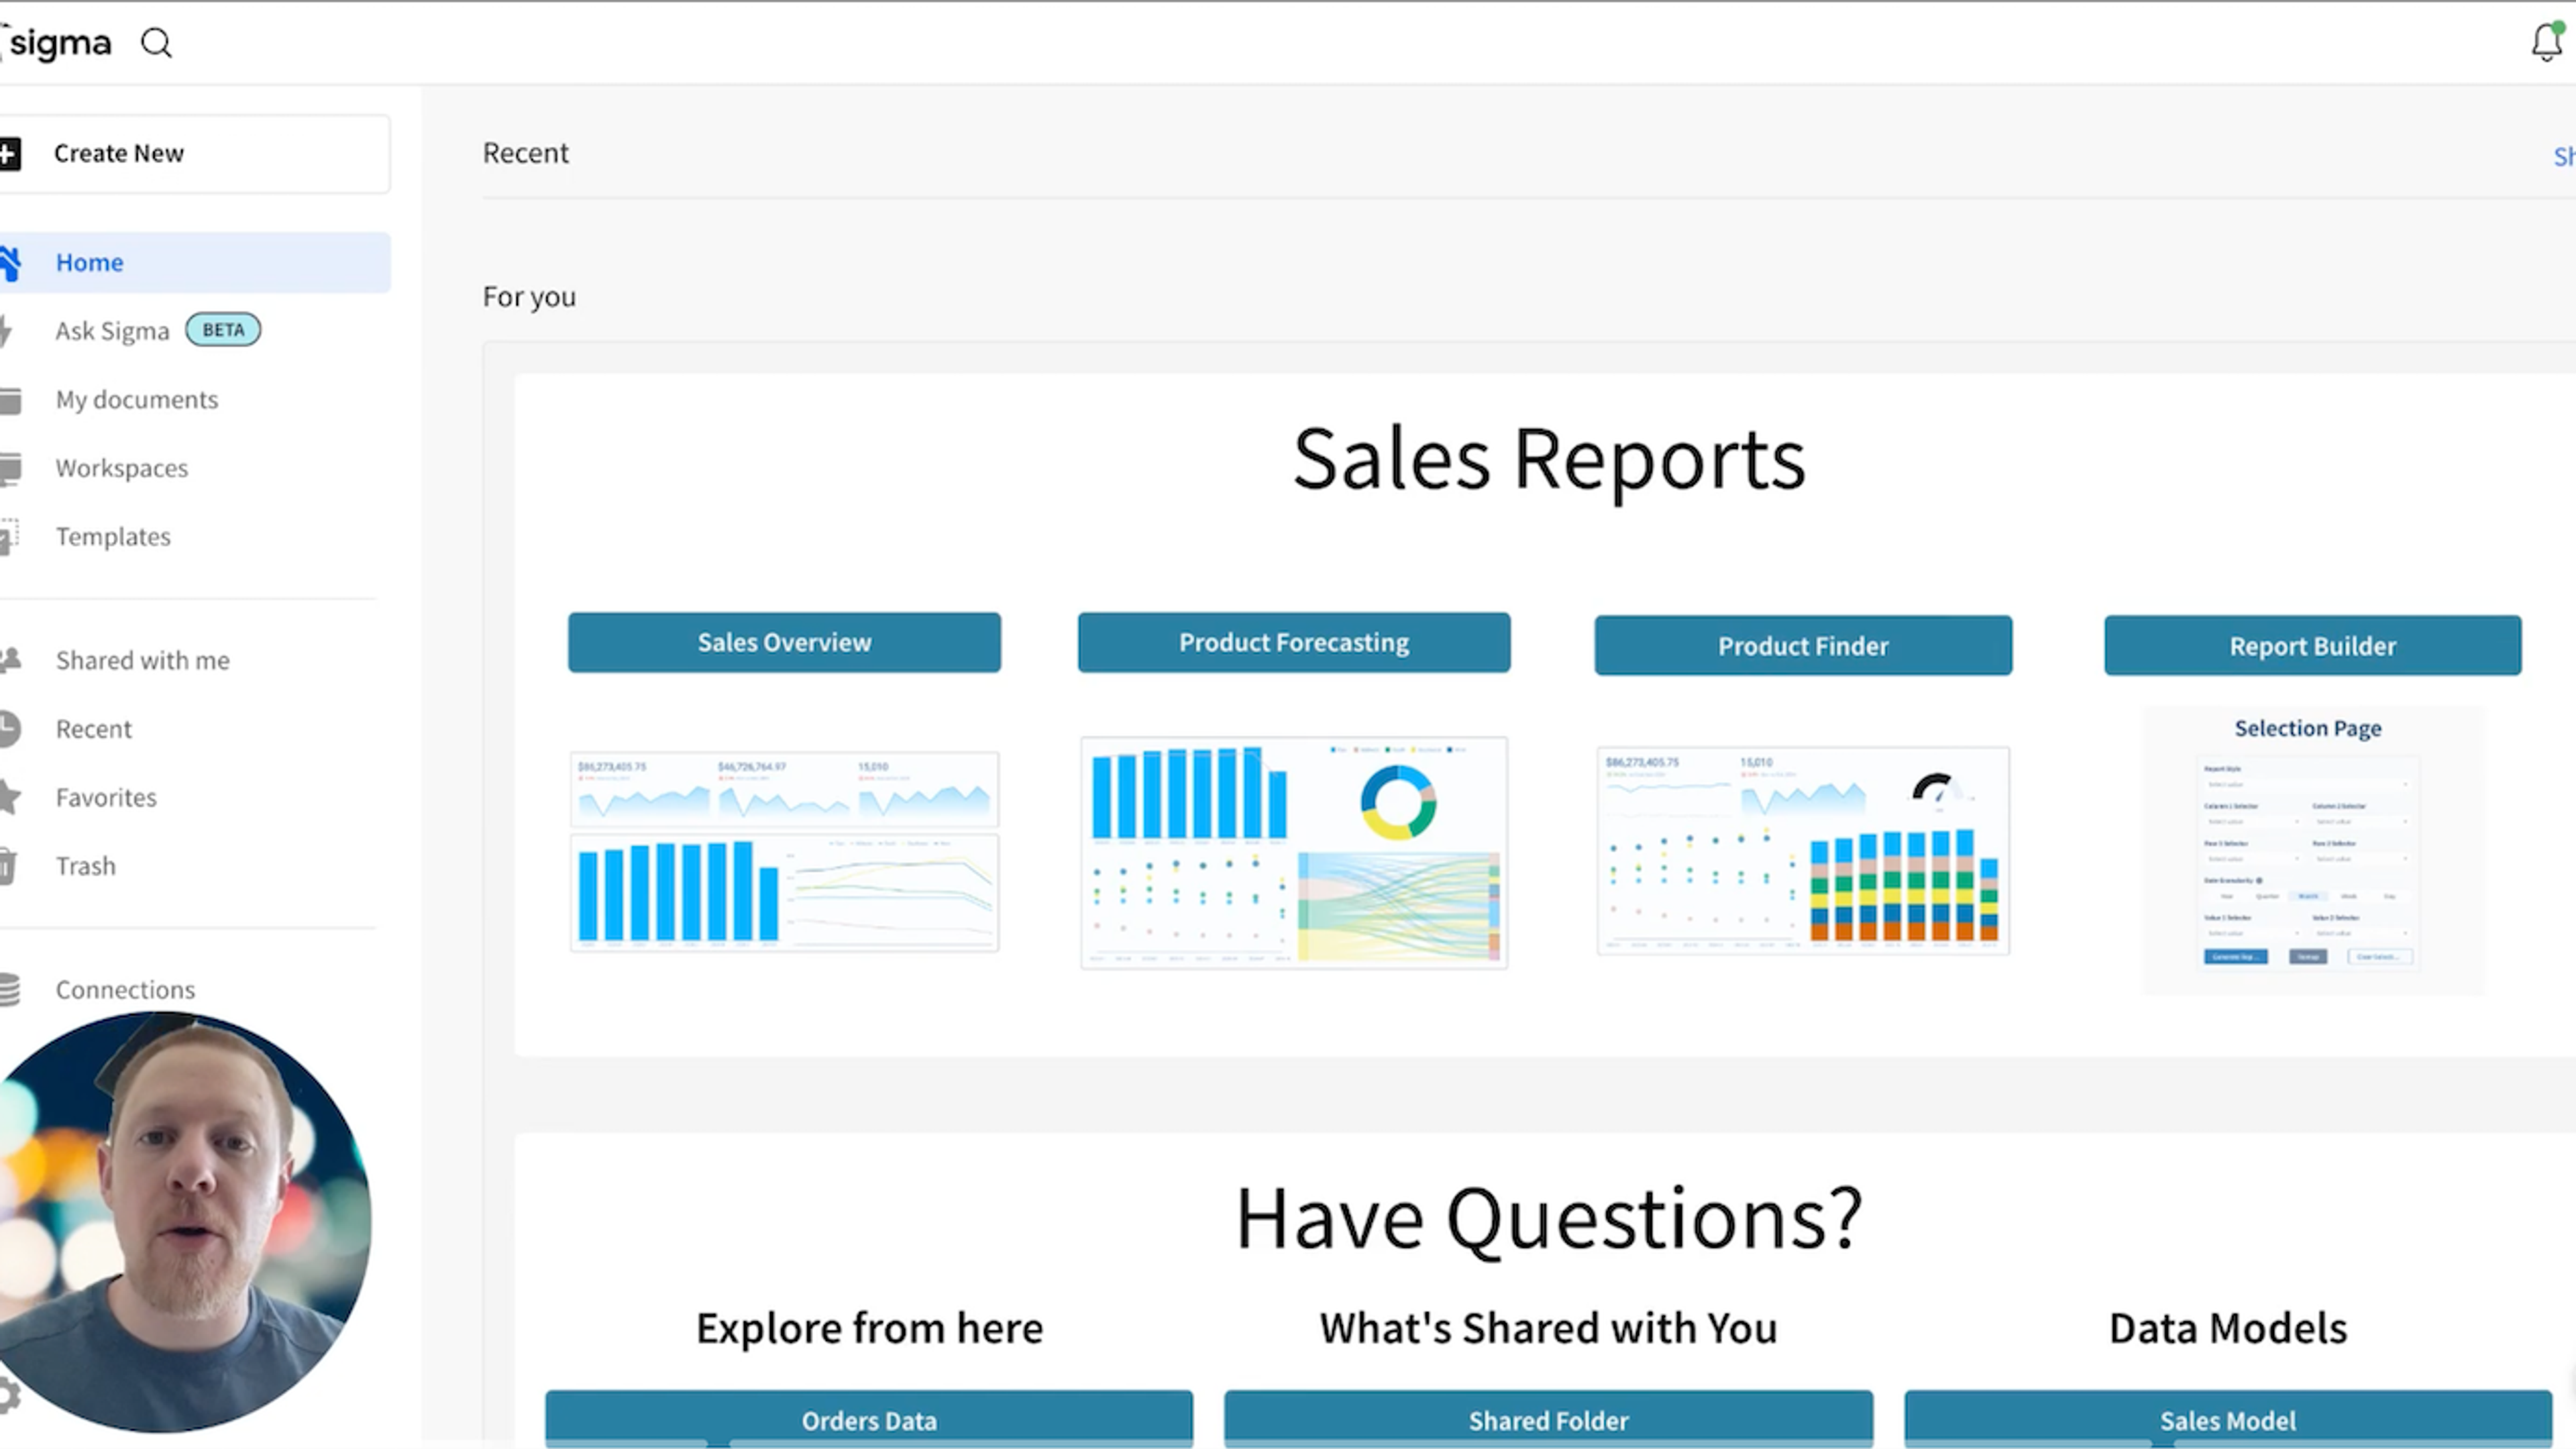Click the Workspaces icon
Screen dimensions: 2576x1449
point(10,468)
